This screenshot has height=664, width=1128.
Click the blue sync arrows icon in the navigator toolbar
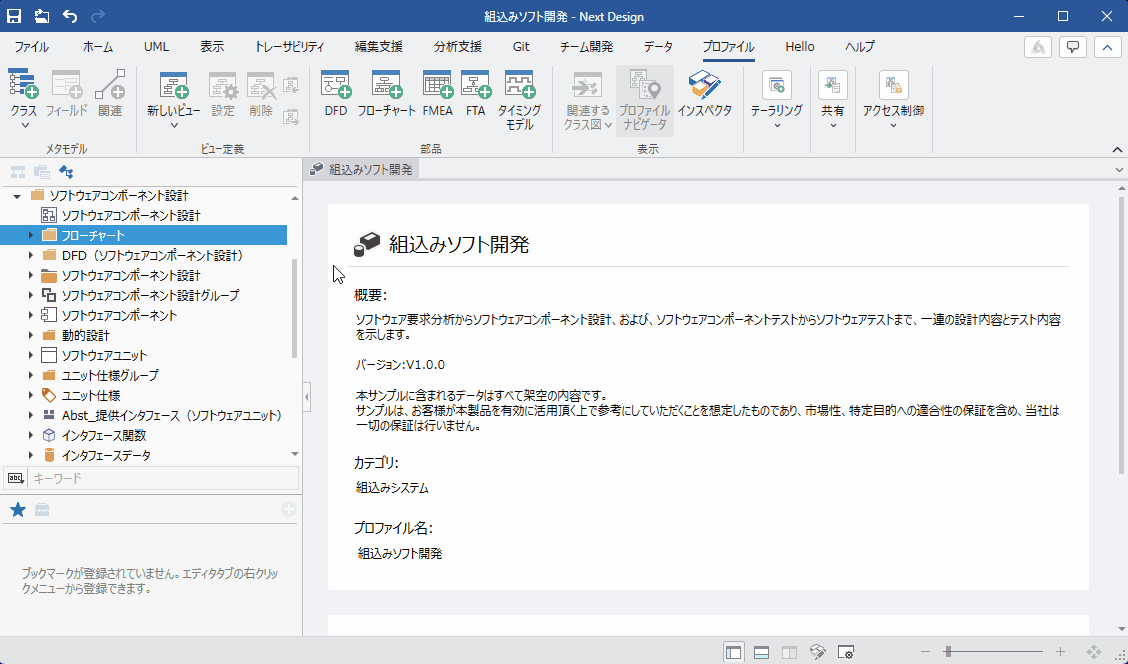66,172
